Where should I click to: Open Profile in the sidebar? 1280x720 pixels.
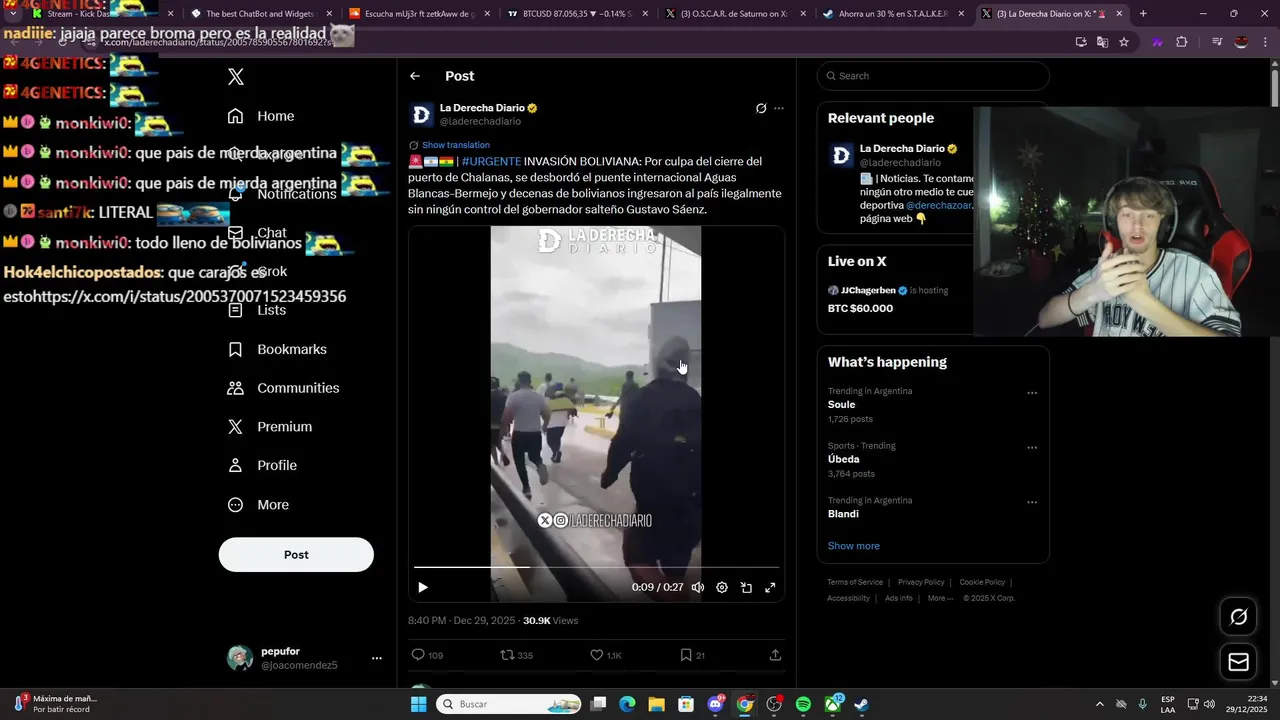[x=262, y=466]
